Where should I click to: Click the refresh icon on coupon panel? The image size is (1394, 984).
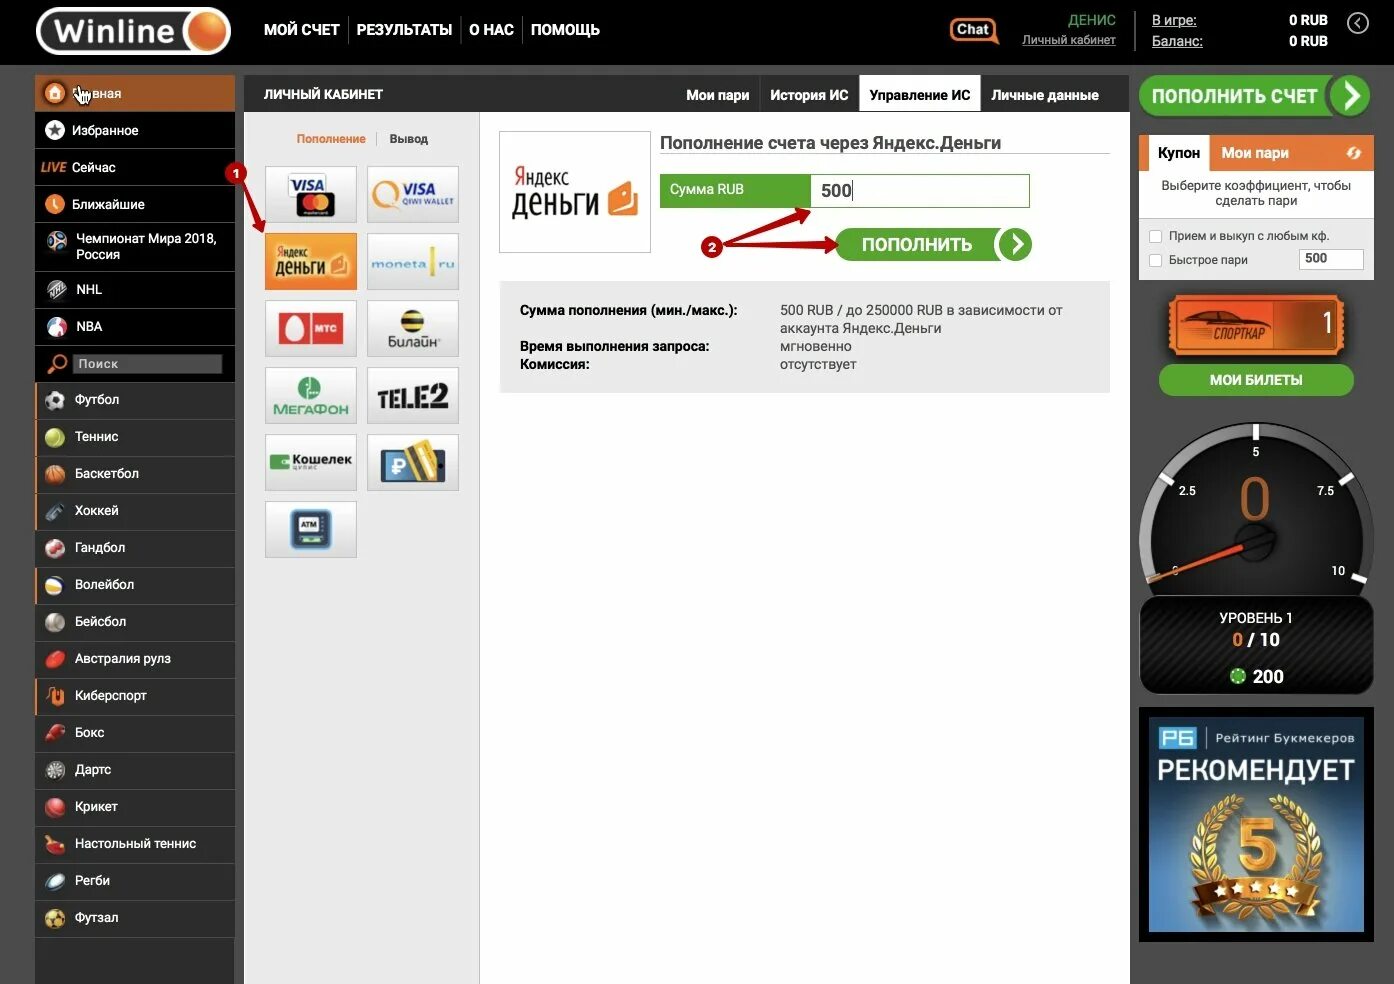tap(1353, 153)
